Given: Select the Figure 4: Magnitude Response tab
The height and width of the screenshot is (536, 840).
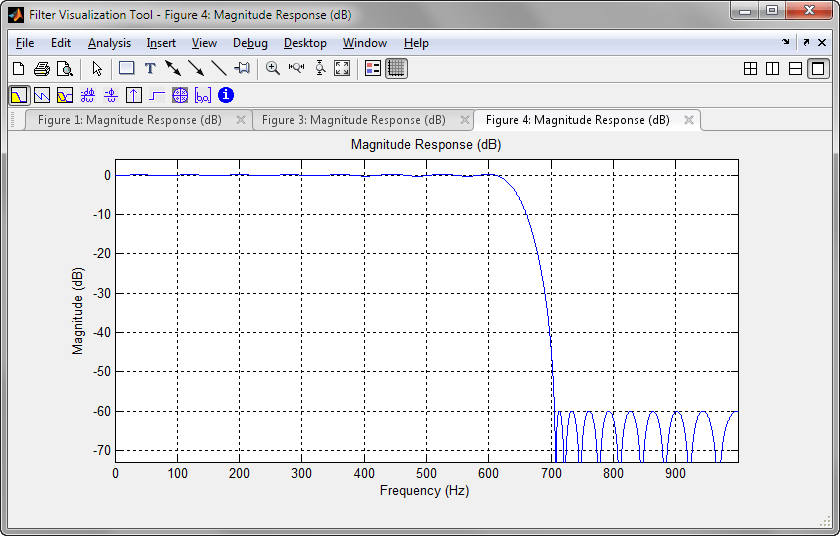Looking at the screenshot, I should 578,120.
